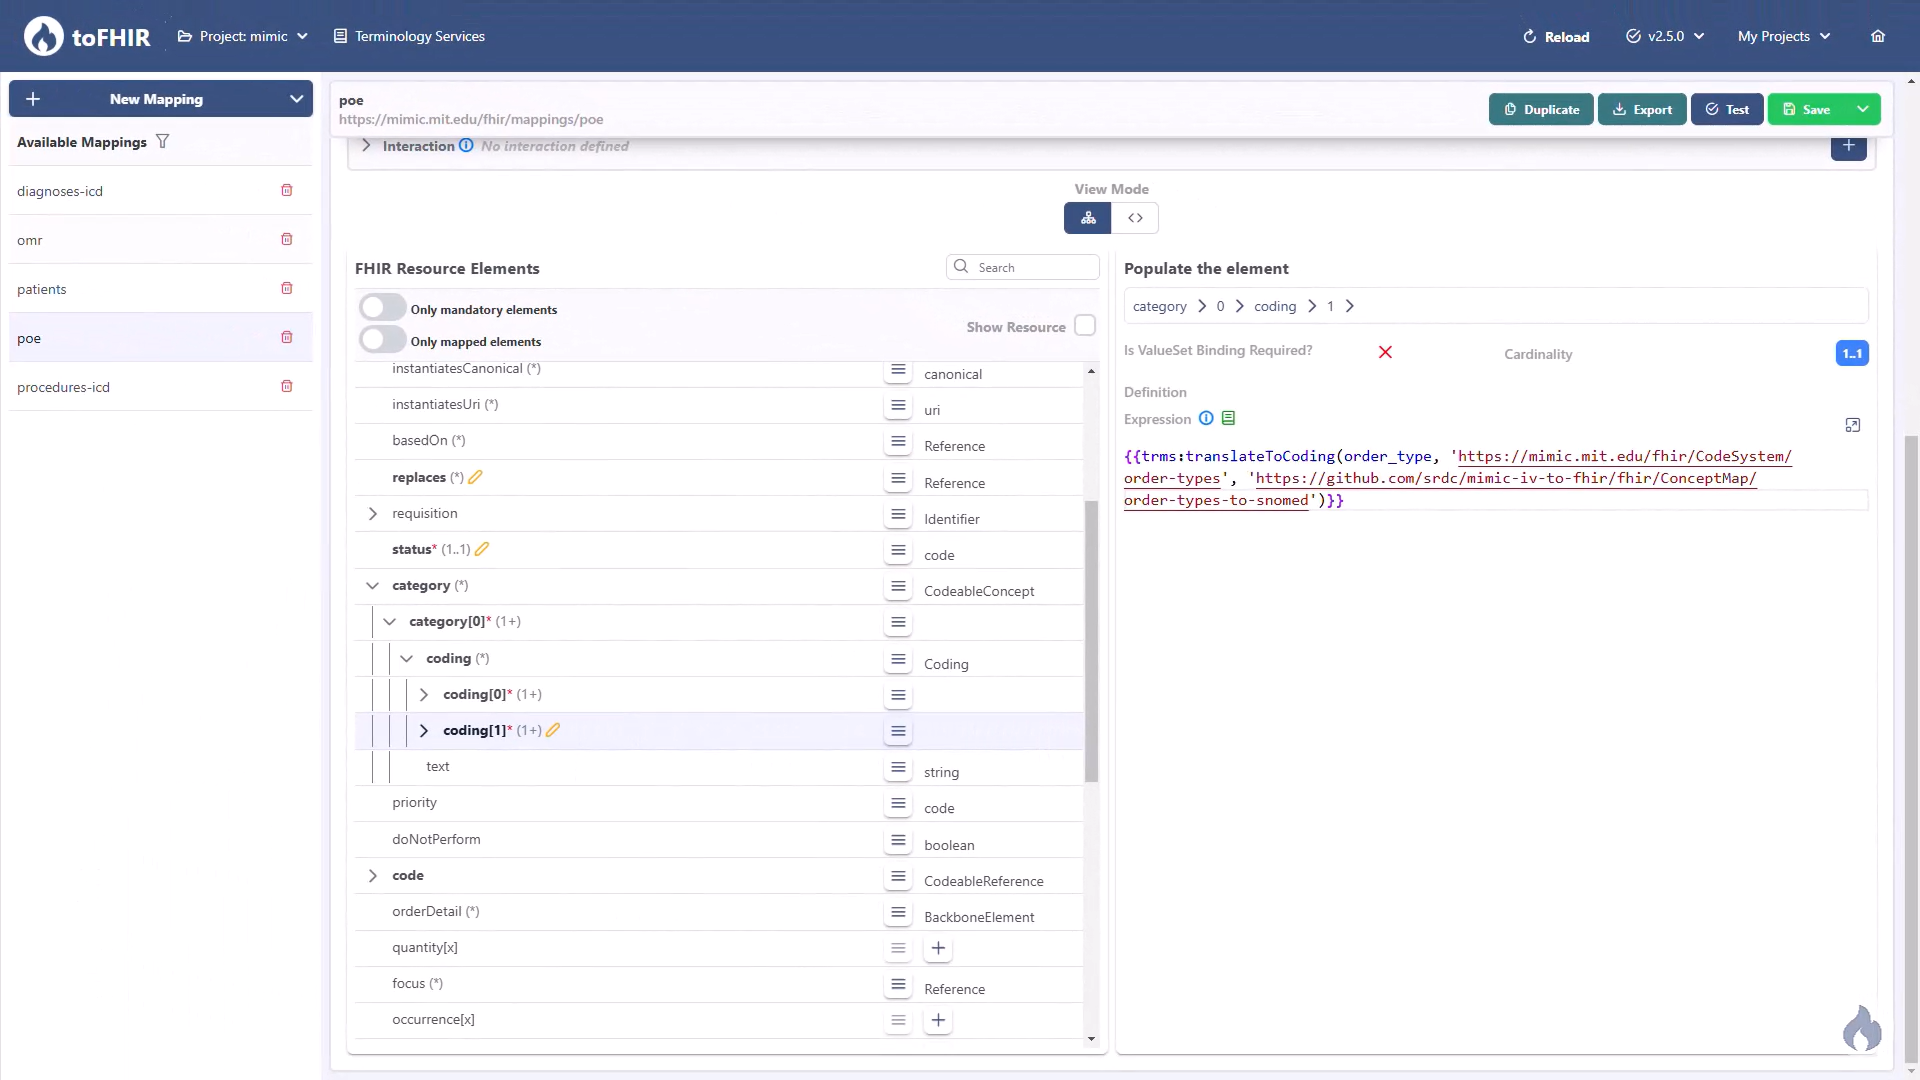Edit the status element via pencil icon

coord(482,549)
